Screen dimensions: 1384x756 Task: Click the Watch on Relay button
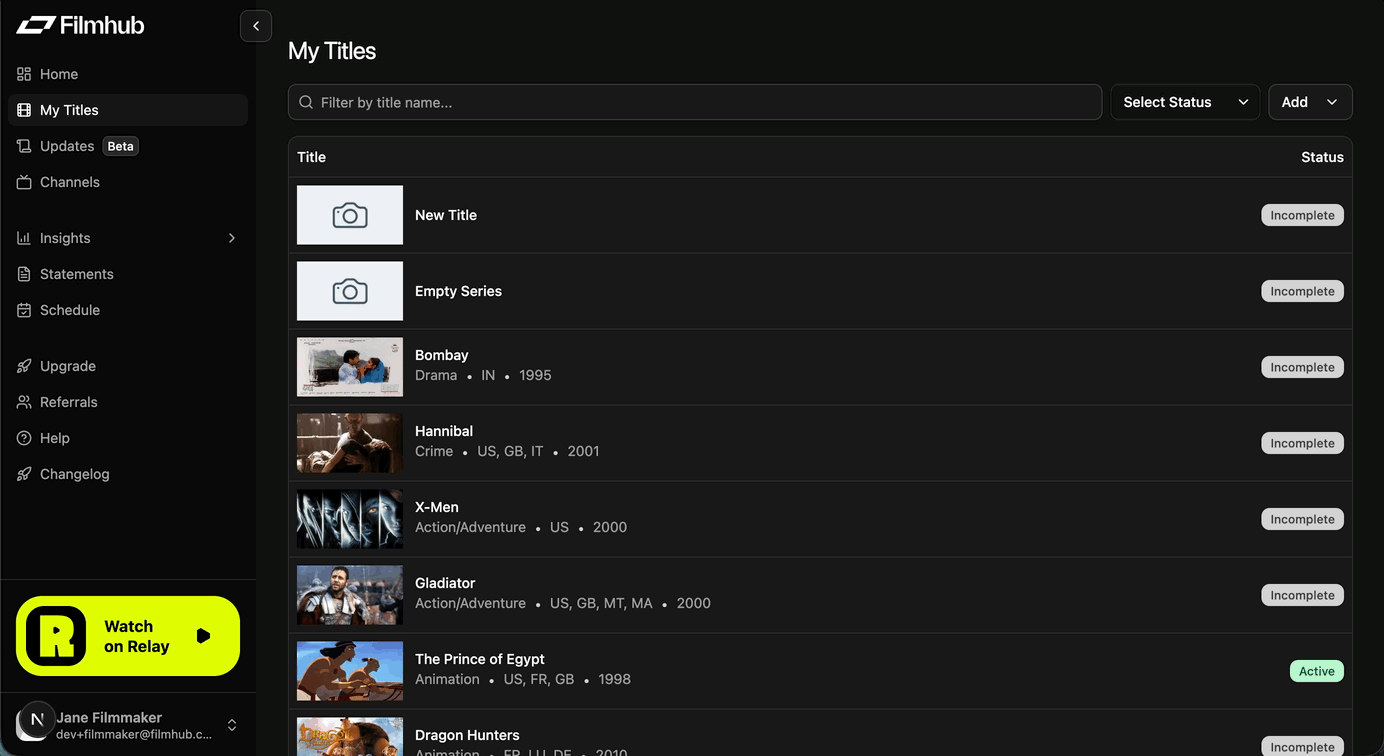click(x=127, y=636)
